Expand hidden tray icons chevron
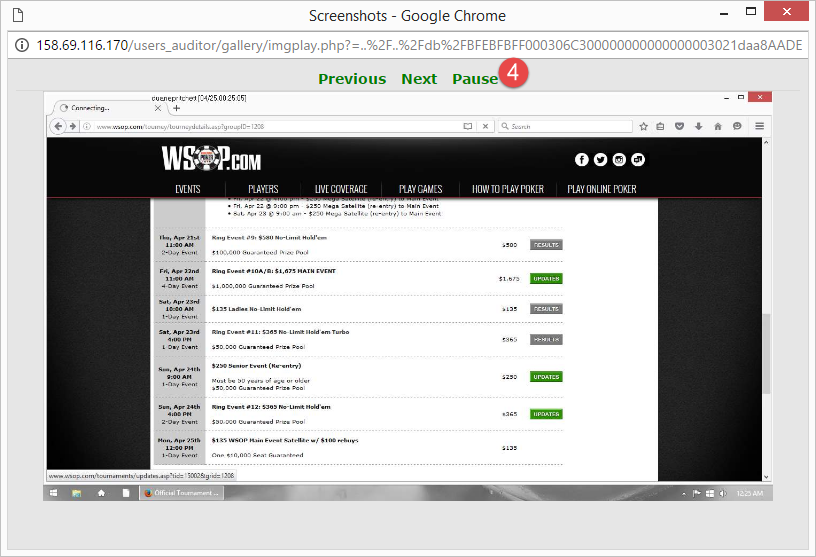816x557 pixels. (x=683, y=493)
